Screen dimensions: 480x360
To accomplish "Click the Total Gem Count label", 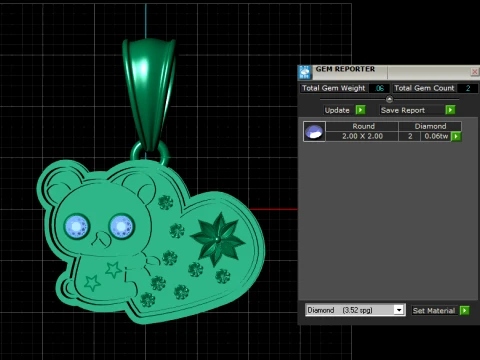I will pyautogui.click(x=424, y=88).
